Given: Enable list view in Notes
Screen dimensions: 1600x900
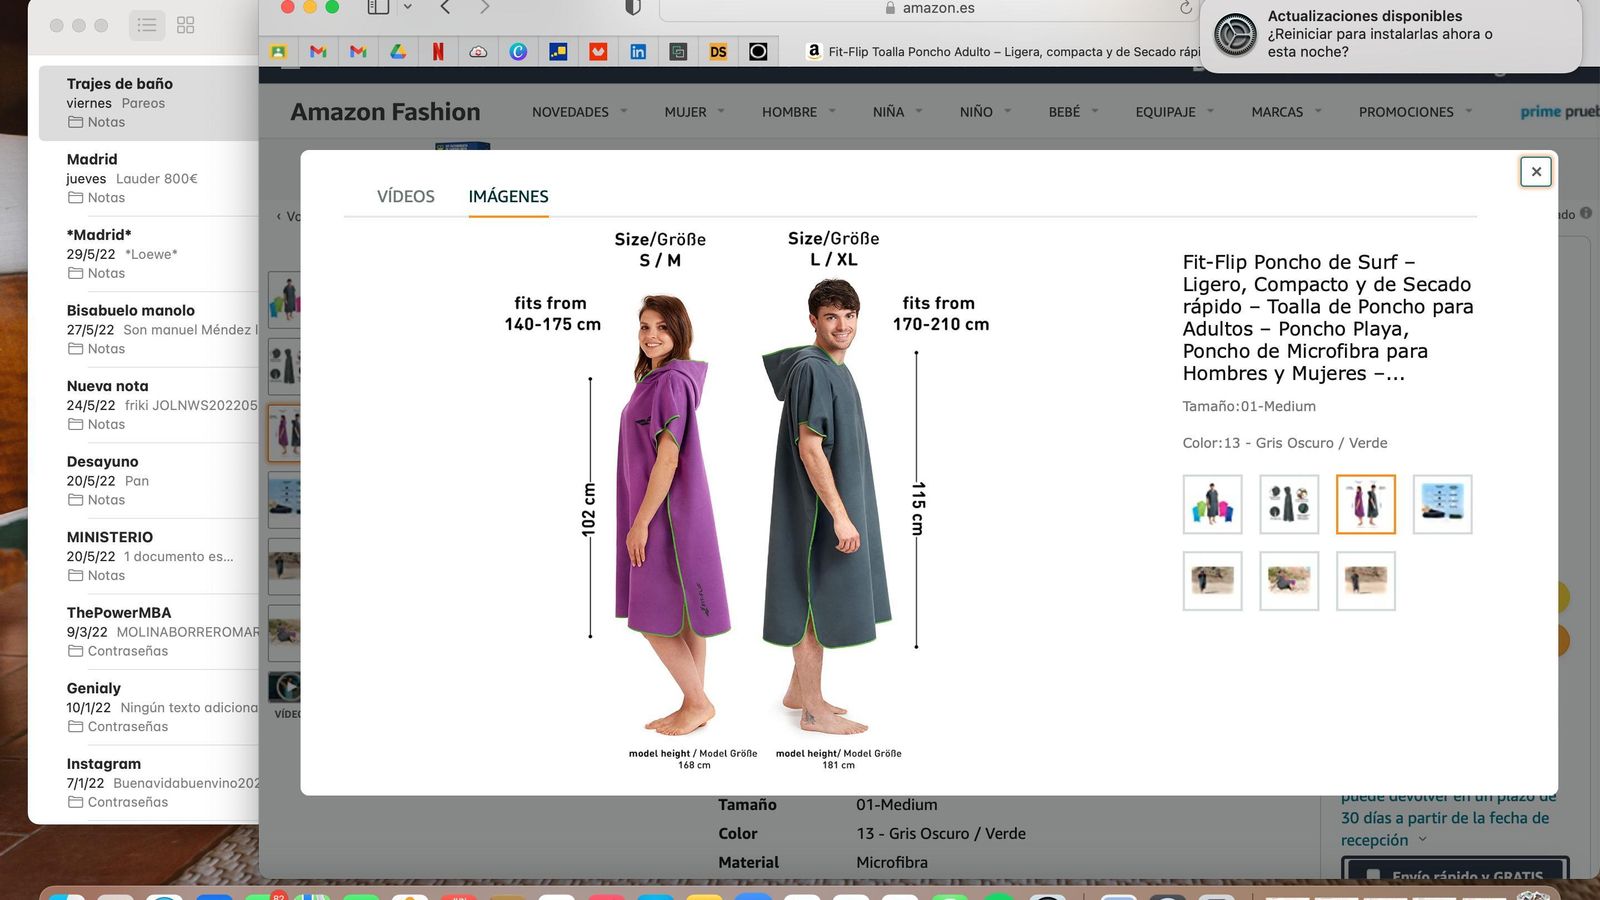Looking at the screenshot, I should point(146,24).
